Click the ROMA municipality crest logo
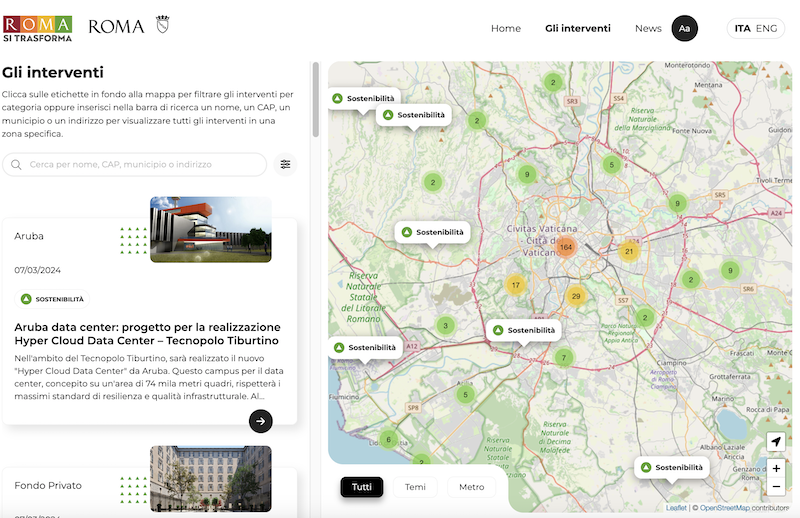 point(129,26)
